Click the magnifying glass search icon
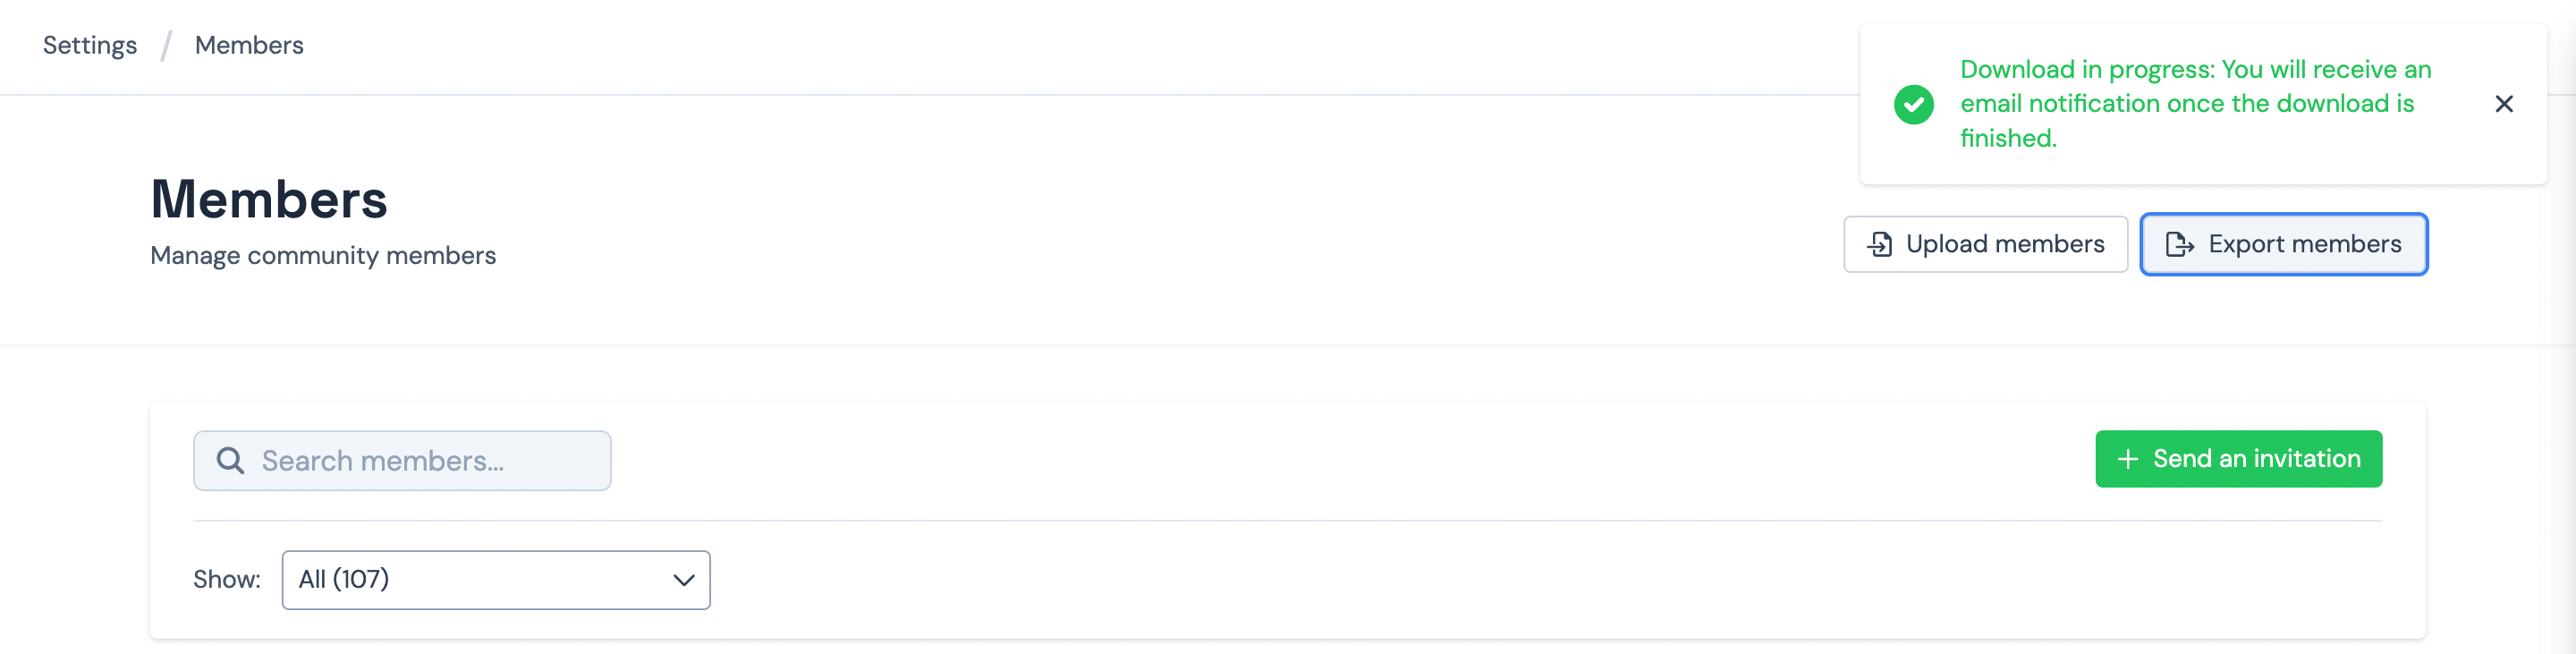2576x654 pixels. point(230,460)
